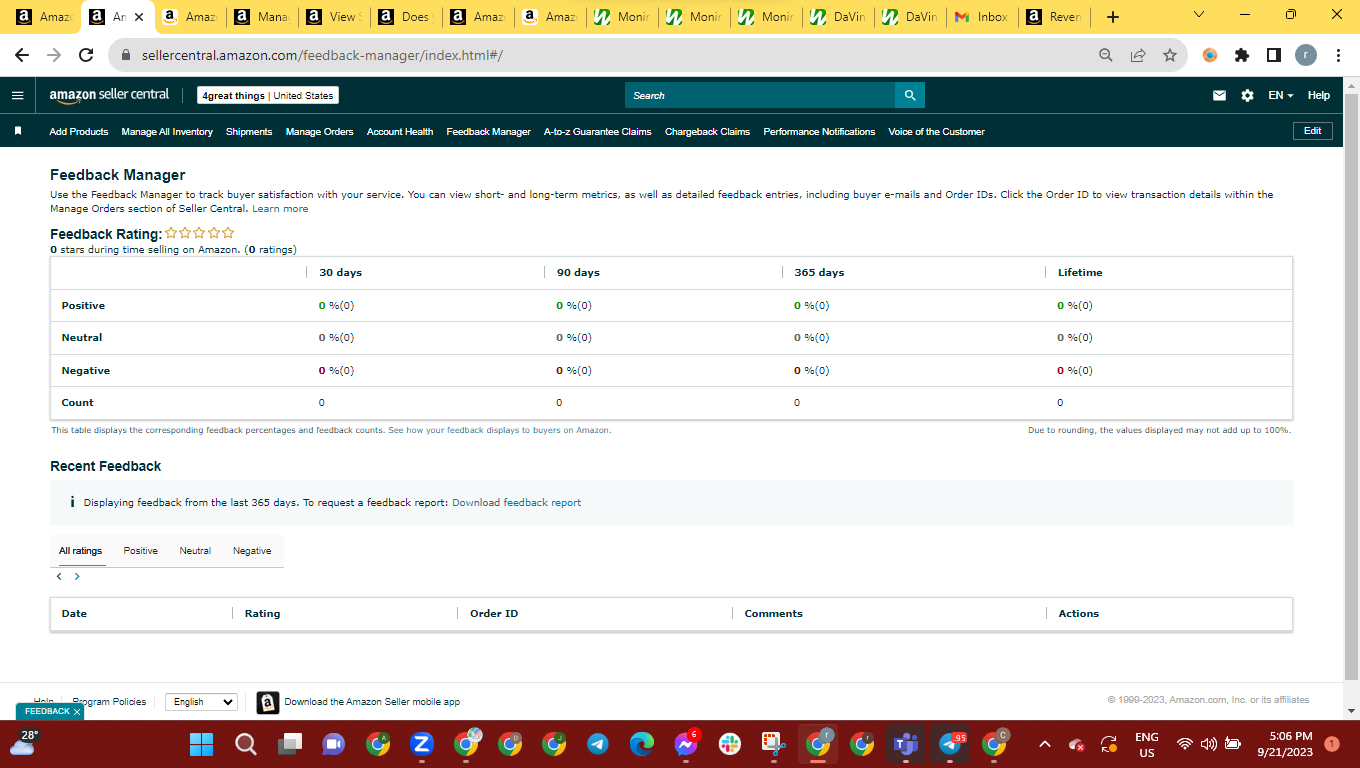Switch to the Neutral feedback tab
Viewport: 1360px width, 768px height.
[x=195, y=551]
